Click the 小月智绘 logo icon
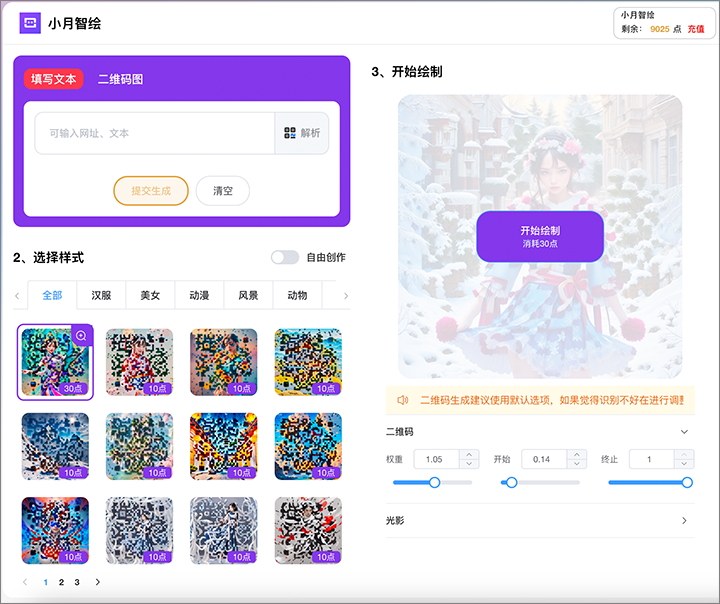Screen dimensions: 720x604 pos(30,23)
